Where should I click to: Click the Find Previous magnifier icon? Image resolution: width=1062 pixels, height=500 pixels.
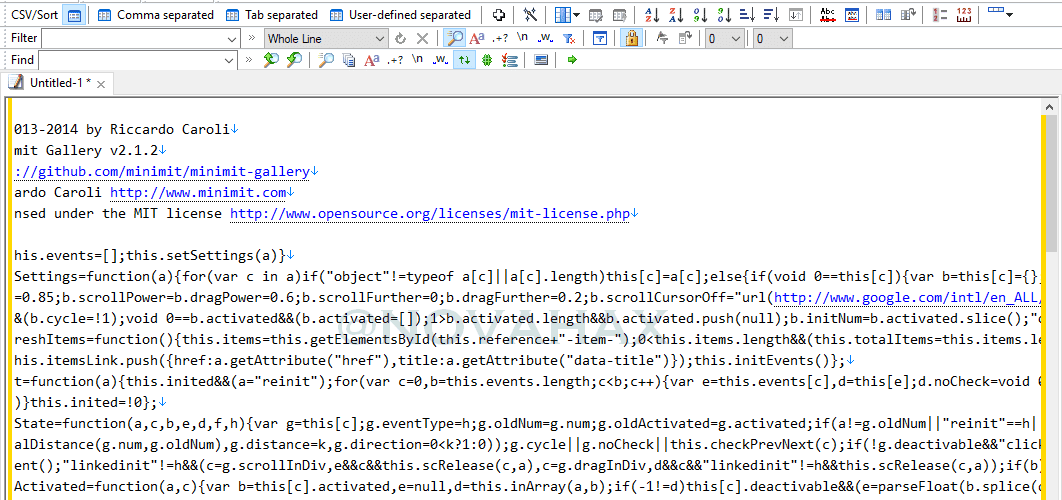point(271,60)
